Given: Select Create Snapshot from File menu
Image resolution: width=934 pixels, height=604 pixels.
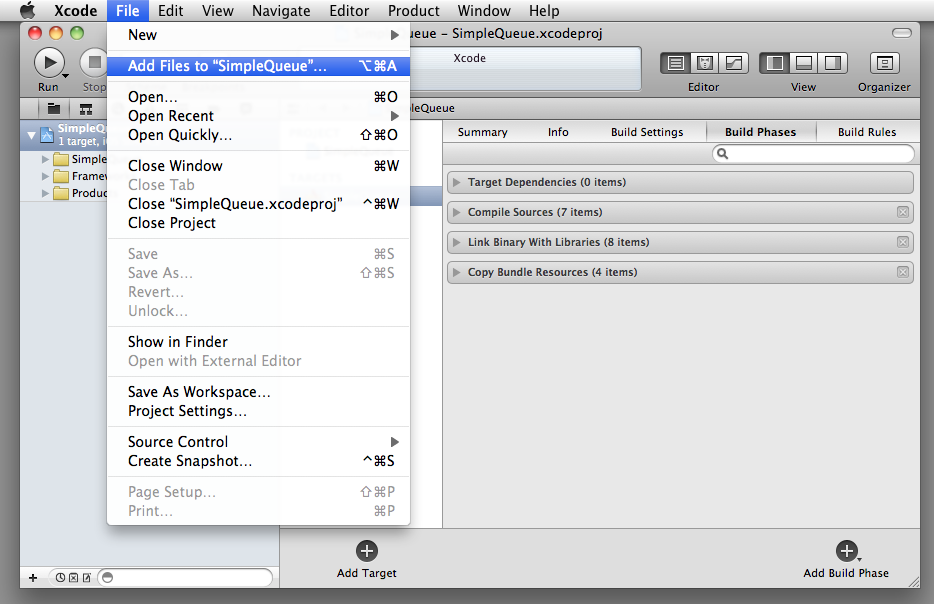Looking at the screenshot, I should 190,461.
